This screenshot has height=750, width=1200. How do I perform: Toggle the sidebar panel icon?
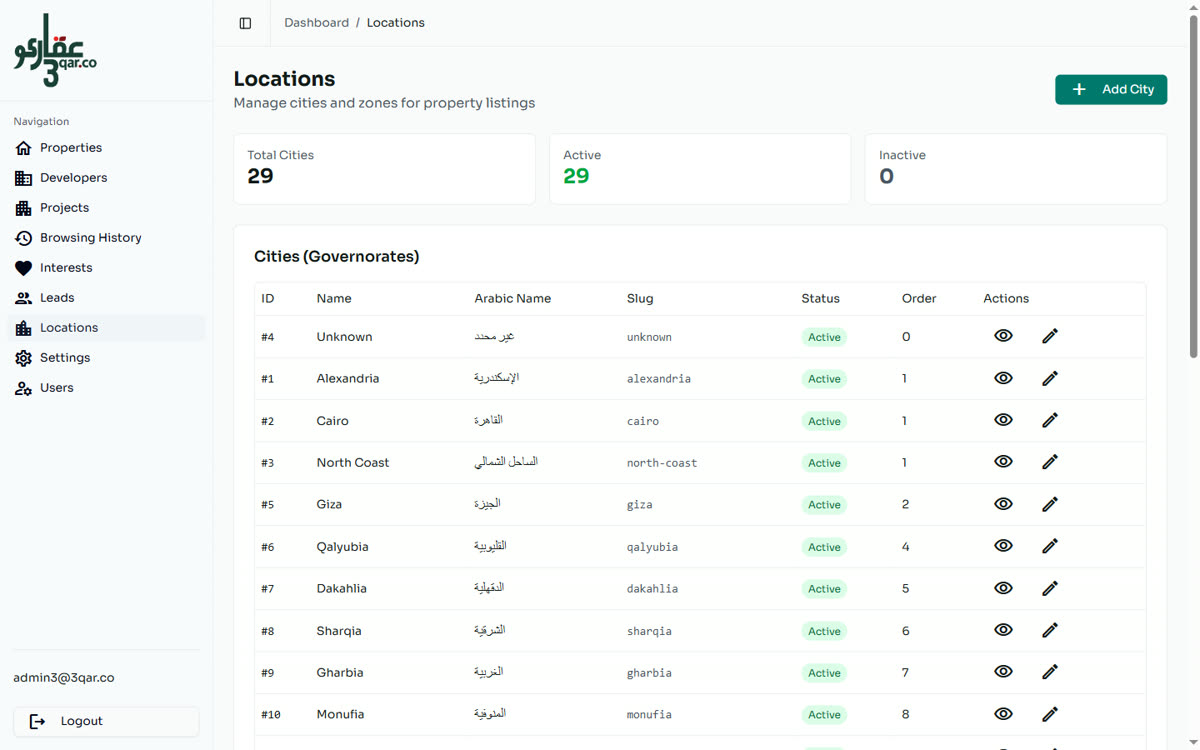coord(245,23)
